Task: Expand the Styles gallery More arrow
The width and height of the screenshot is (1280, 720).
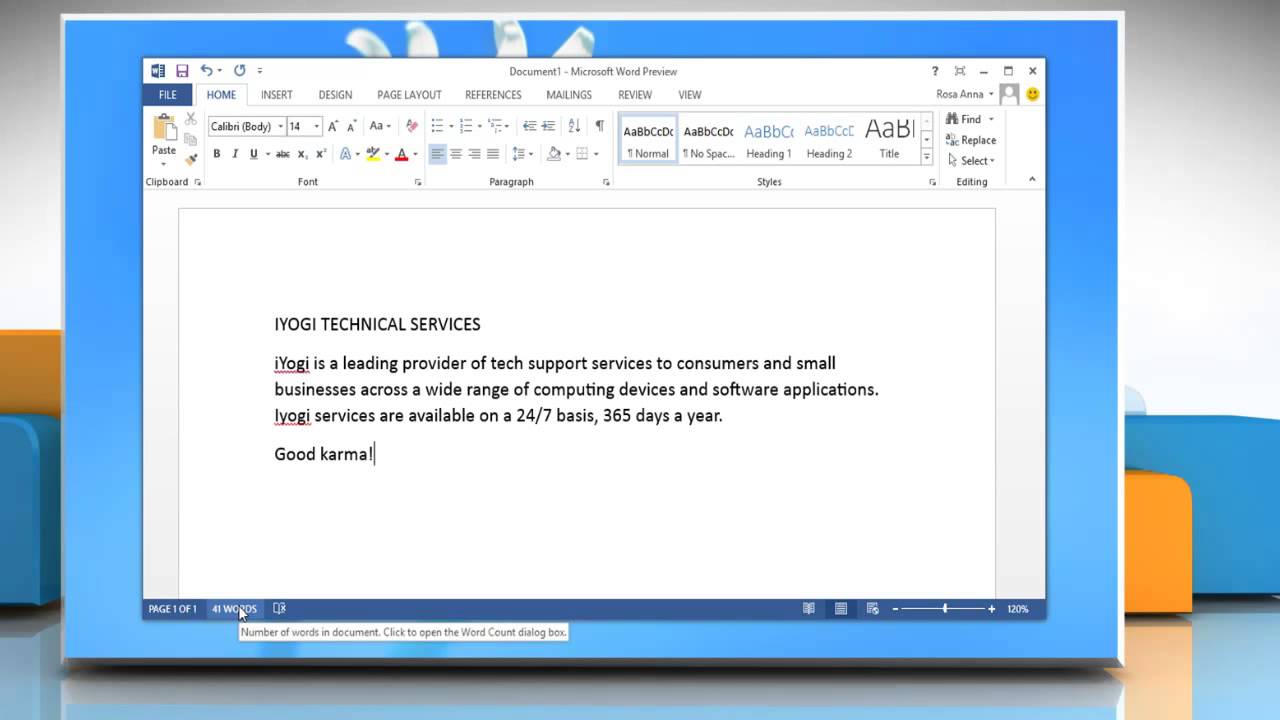Action: pos(926,157)
